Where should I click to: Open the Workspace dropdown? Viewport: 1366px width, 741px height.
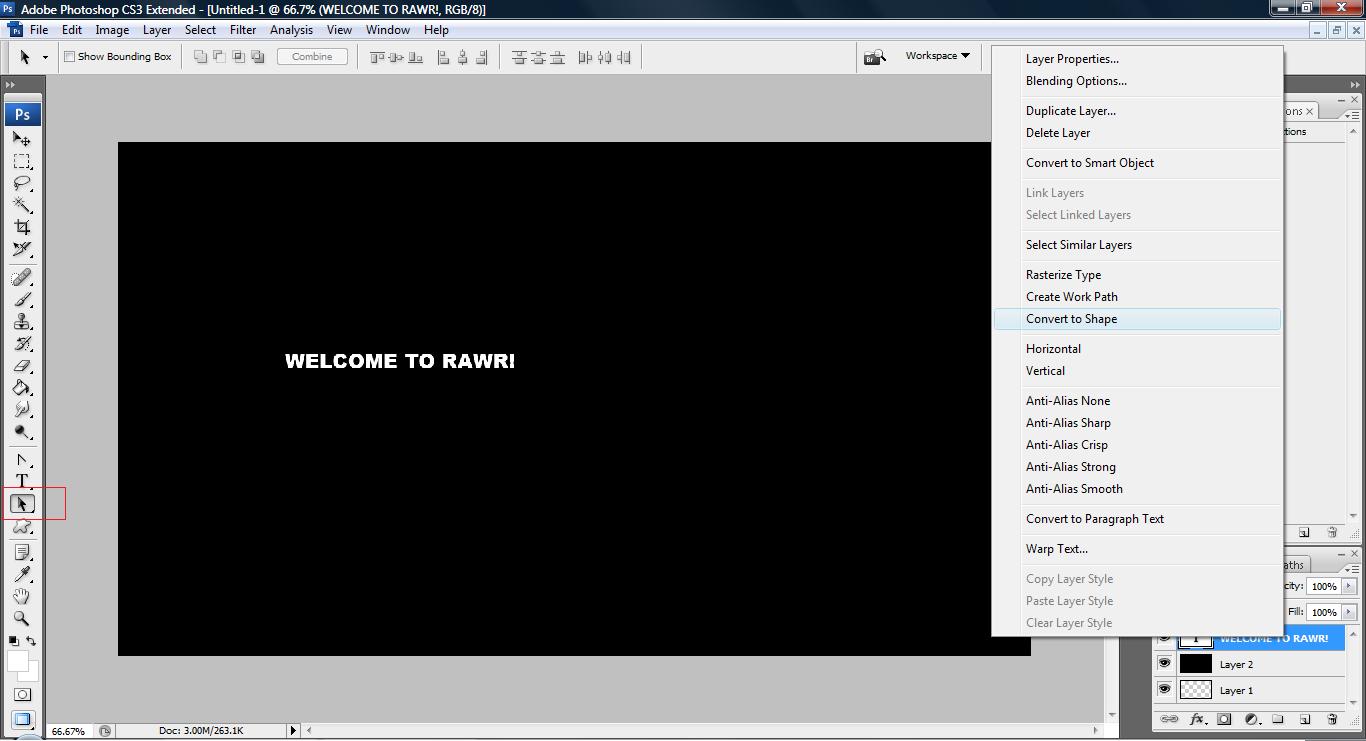tap(937, 56)
